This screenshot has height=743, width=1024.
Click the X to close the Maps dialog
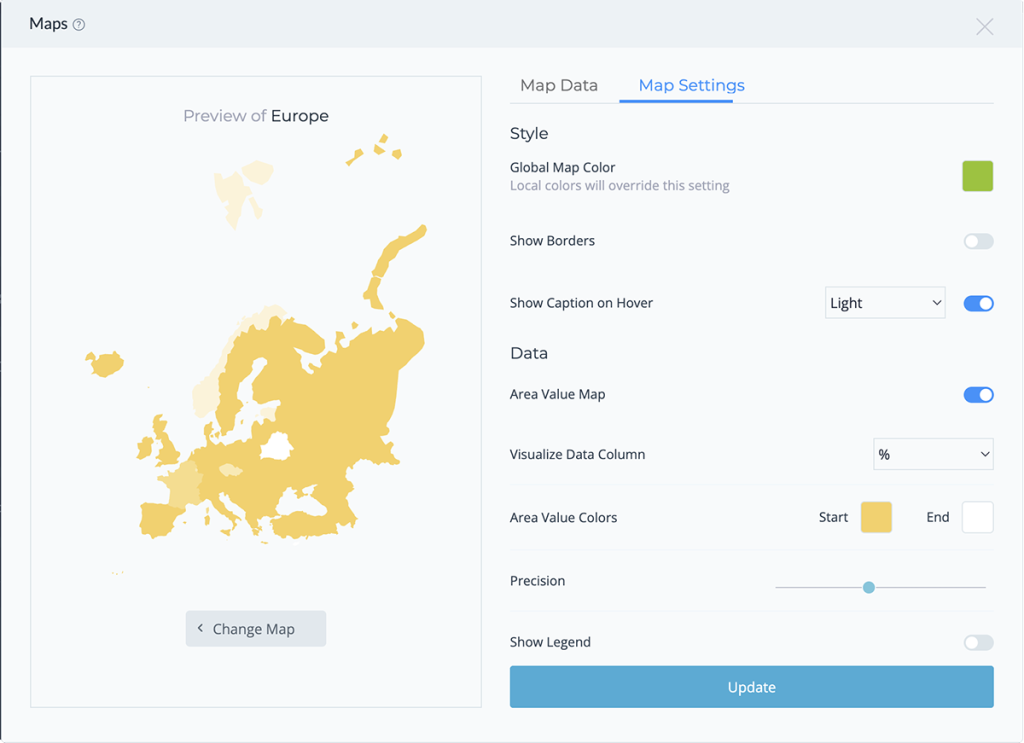click(984, 27)
